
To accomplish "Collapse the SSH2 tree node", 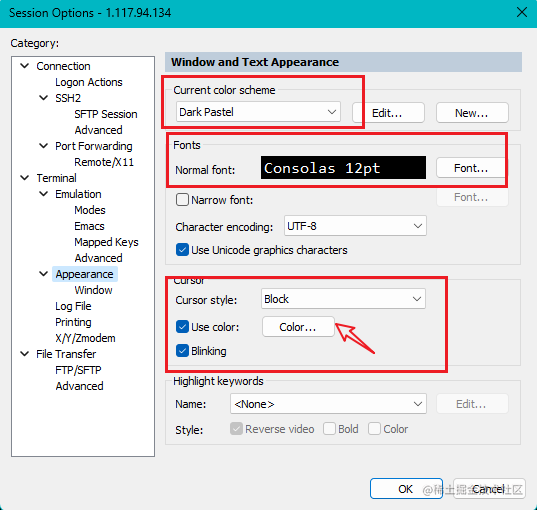I will 43,98.
